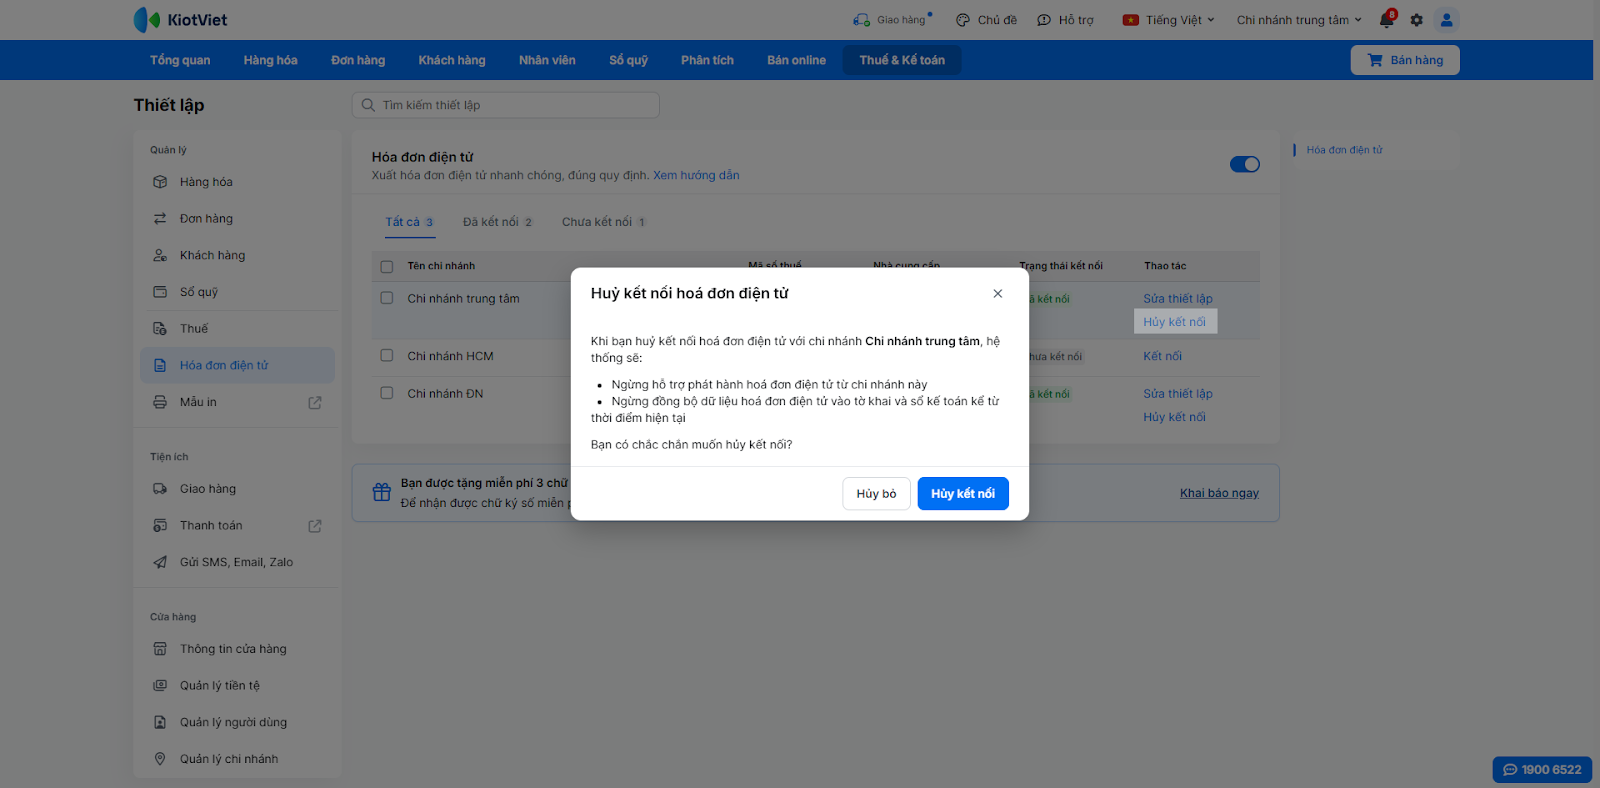Open the Tổng quan menu

(180, 60)
